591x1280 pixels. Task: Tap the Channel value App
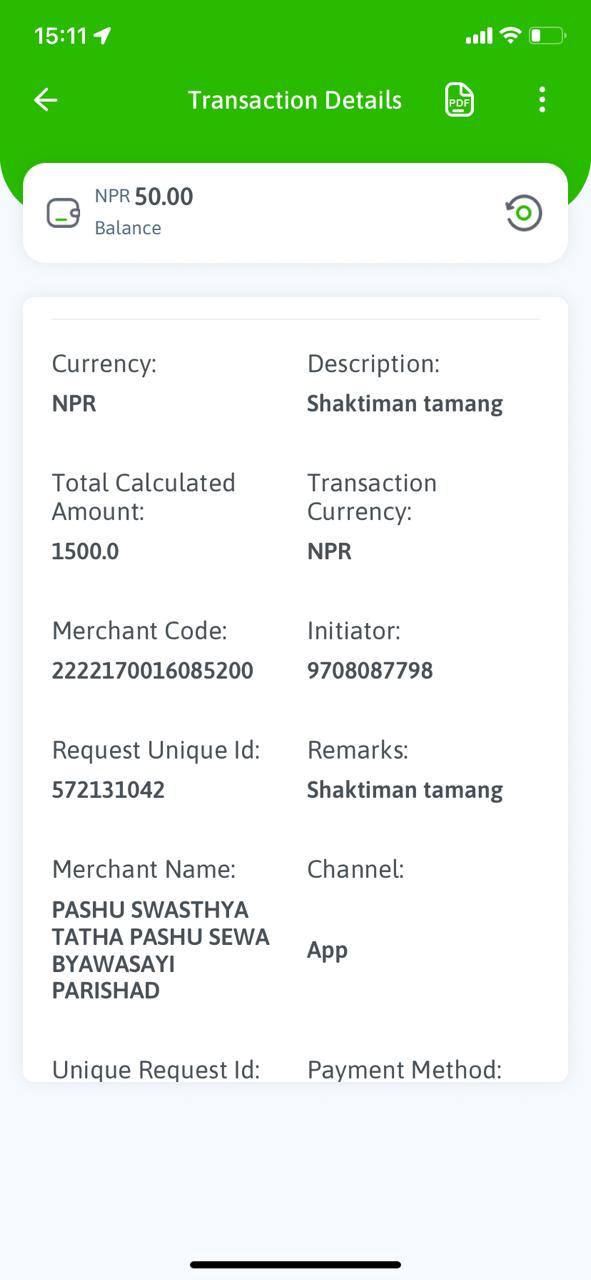(x=327, y=951)
